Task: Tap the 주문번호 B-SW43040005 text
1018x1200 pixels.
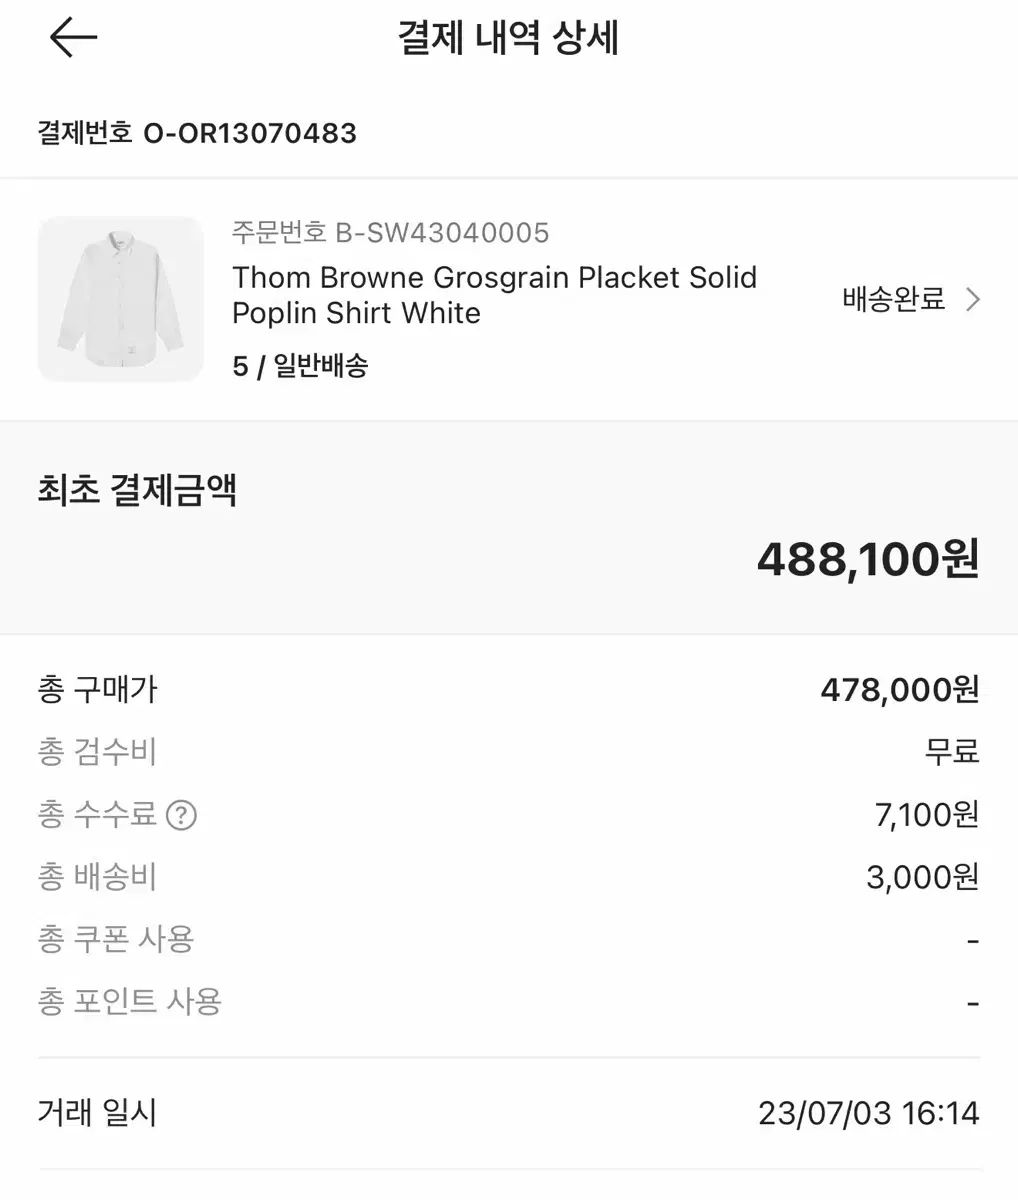Action: [390, 233]
